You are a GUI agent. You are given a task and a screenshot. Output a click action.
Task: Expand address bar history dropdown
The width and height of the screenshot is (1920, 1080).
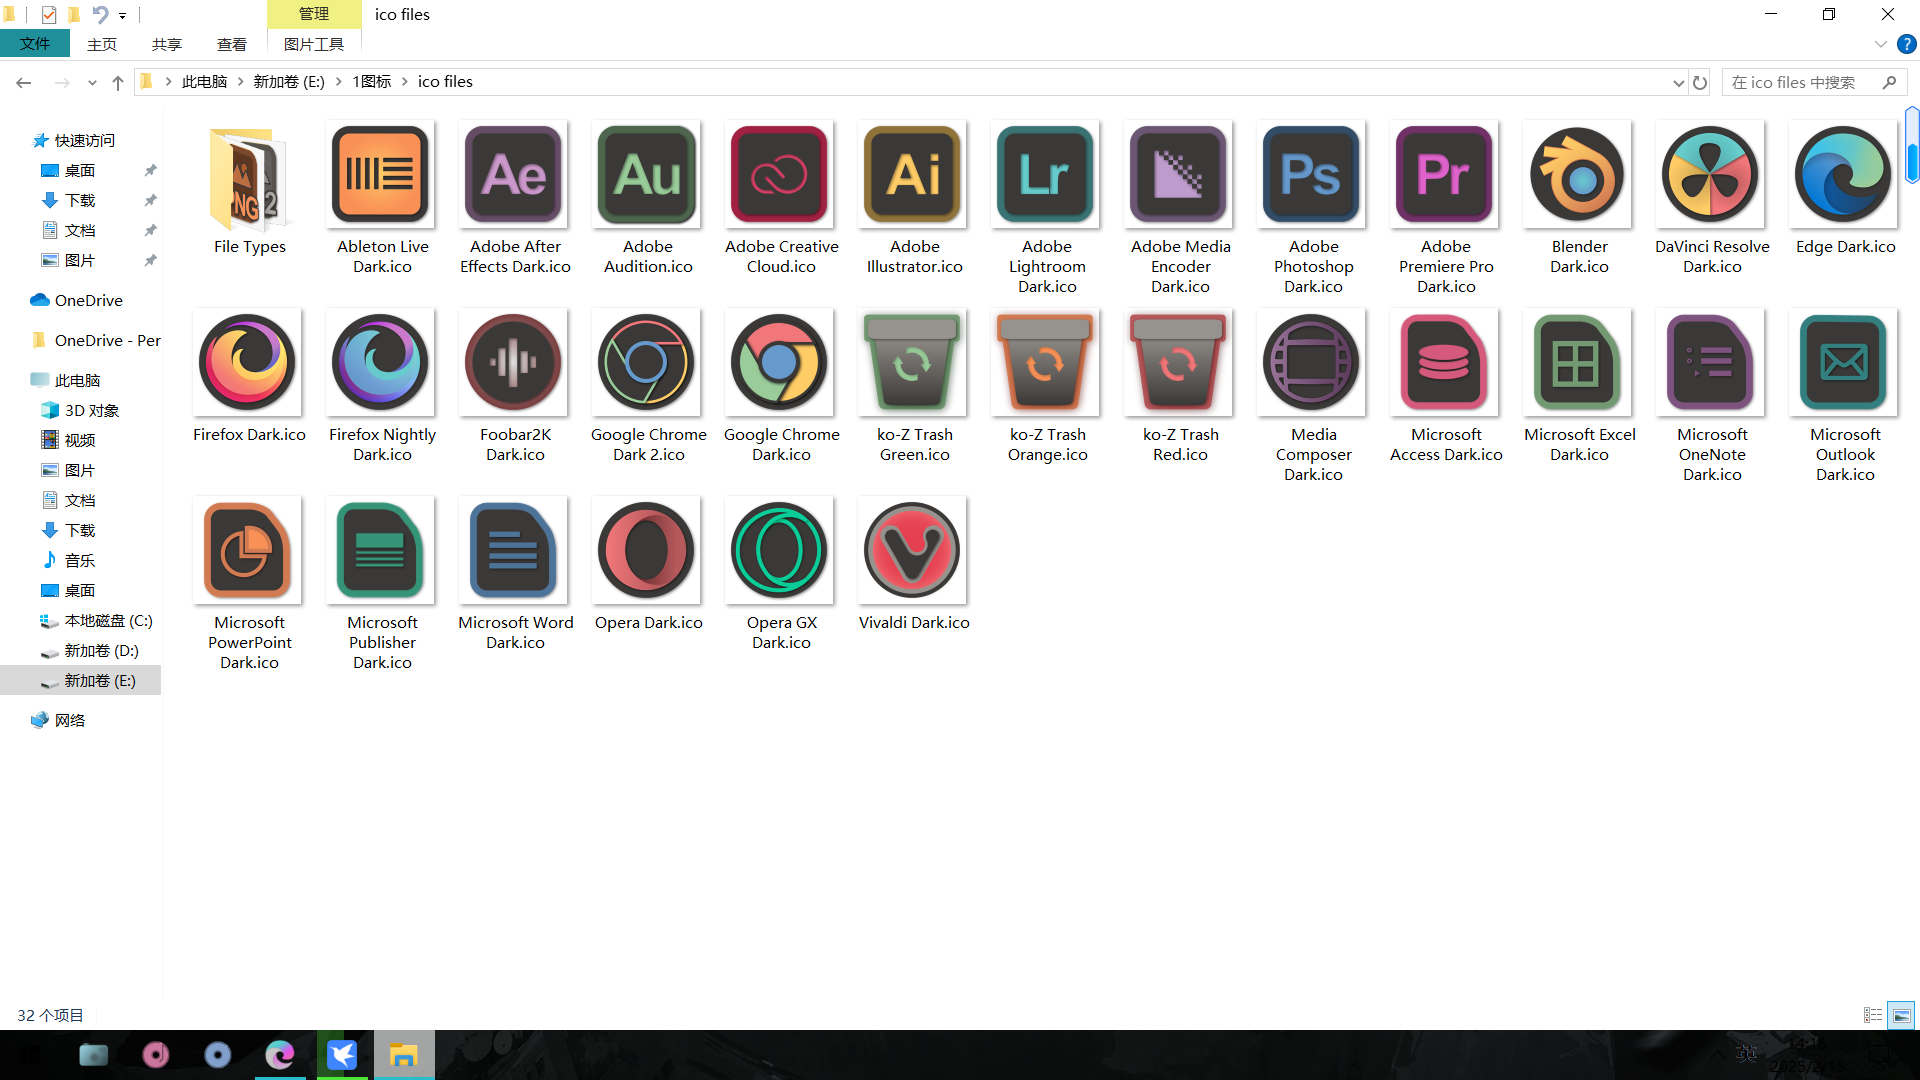[x=1678, y=83]
